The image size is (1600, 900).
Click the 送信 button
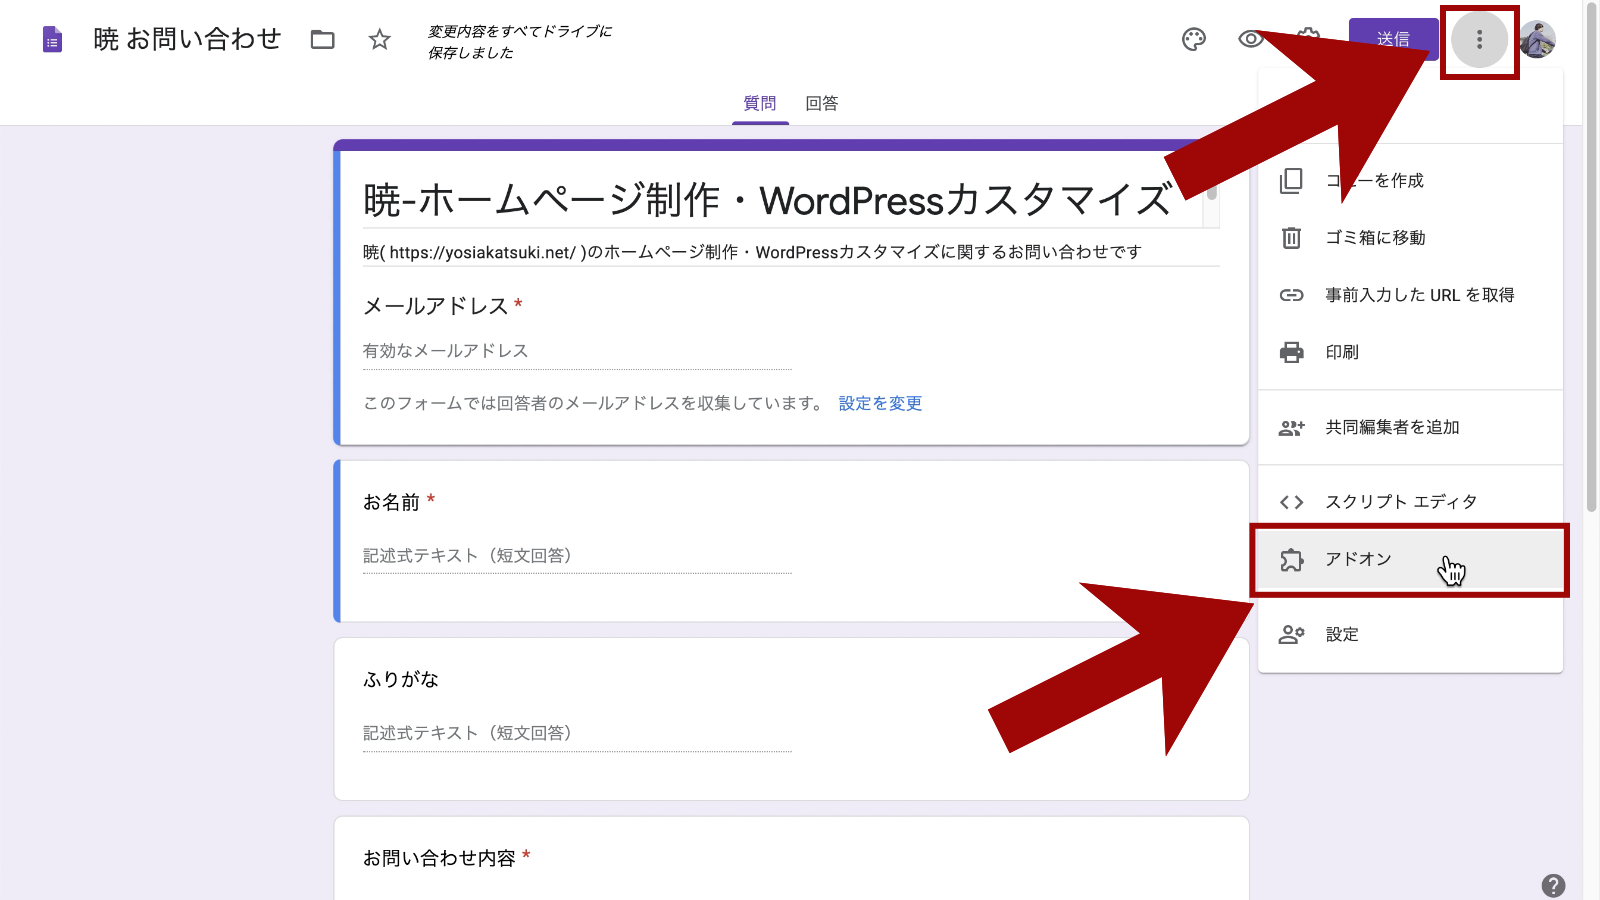pos(1393,39)
